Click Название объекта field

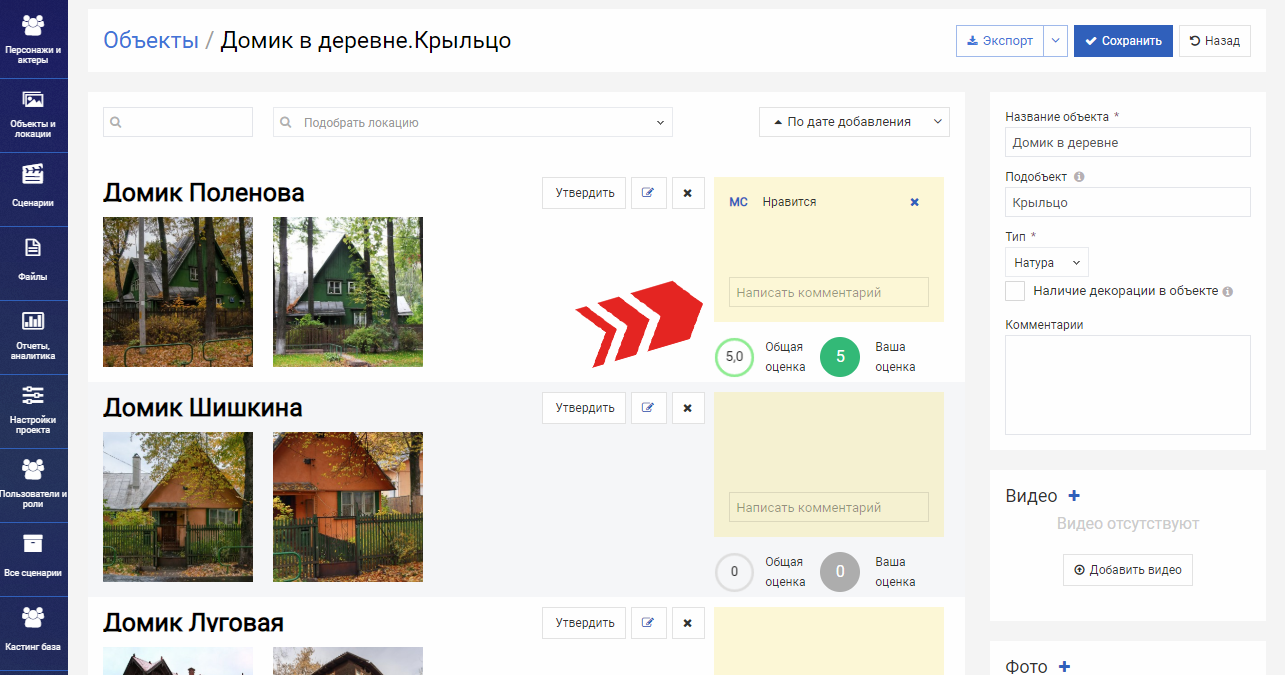coord(1127,142)
